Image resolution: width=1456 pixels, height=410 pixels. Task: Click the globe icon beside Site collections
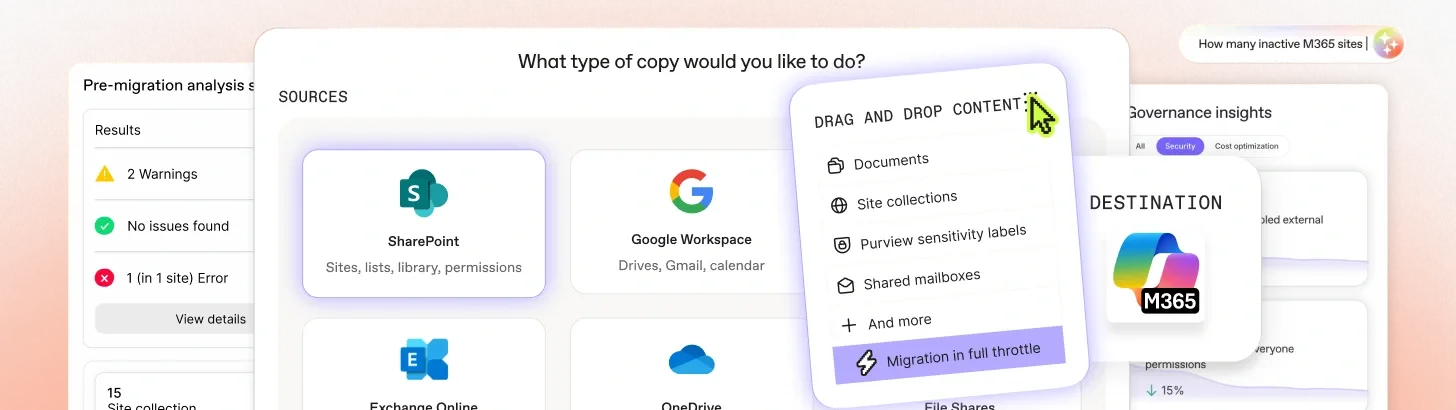point(840,206)
